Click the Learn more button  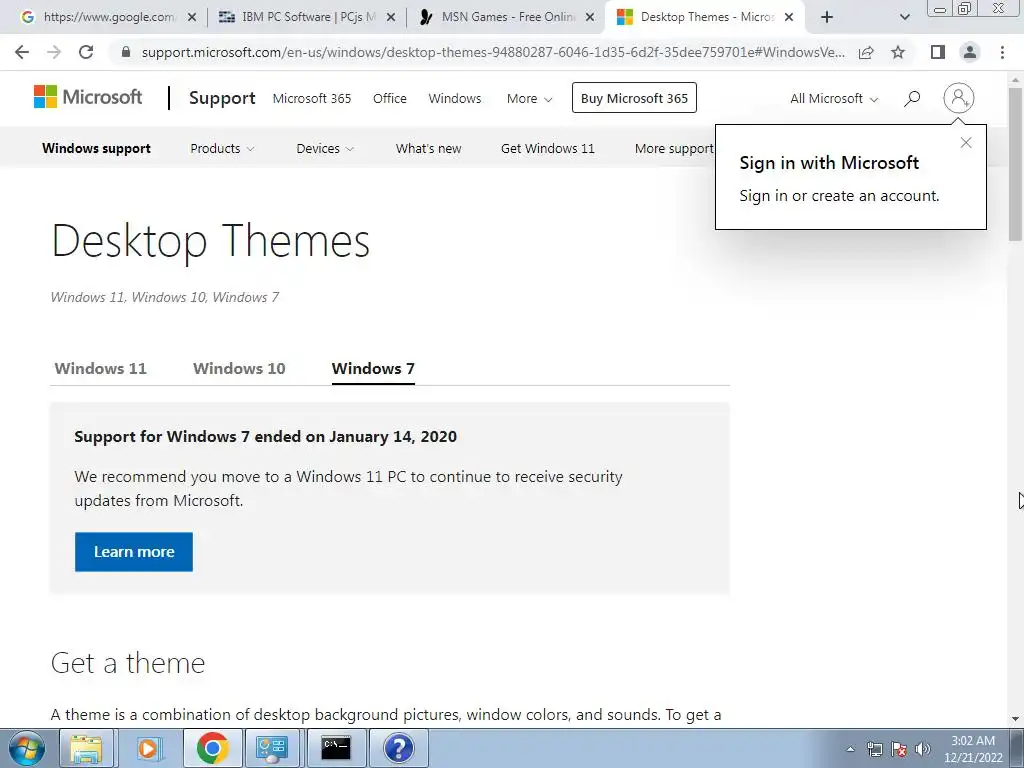click(x=134, y=552)
